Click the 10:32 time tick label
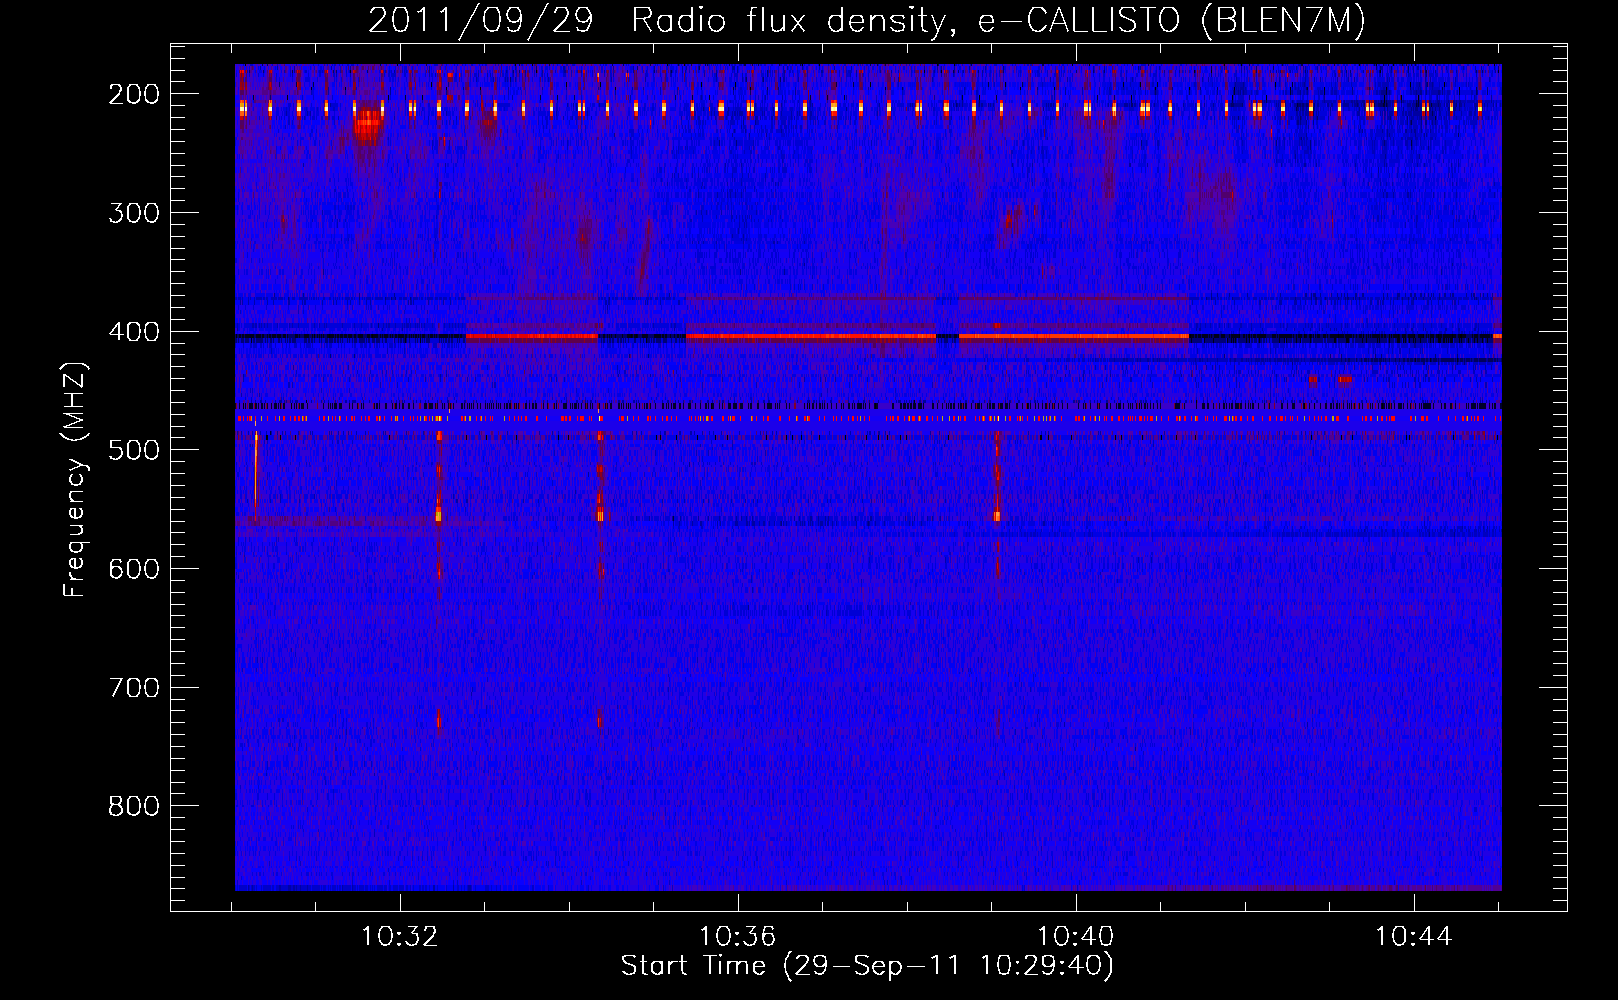The image size is (1618, 1000). click(x=400, y=937)
